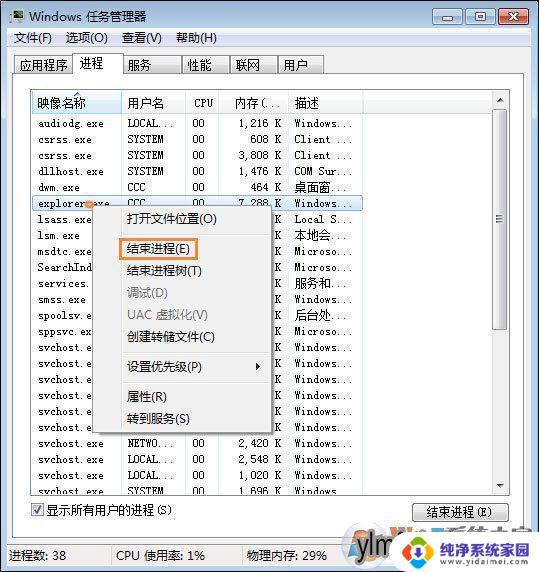The image size is (539, 572).
Task: Open the 文件(F) menu
Action: (33, 38)
